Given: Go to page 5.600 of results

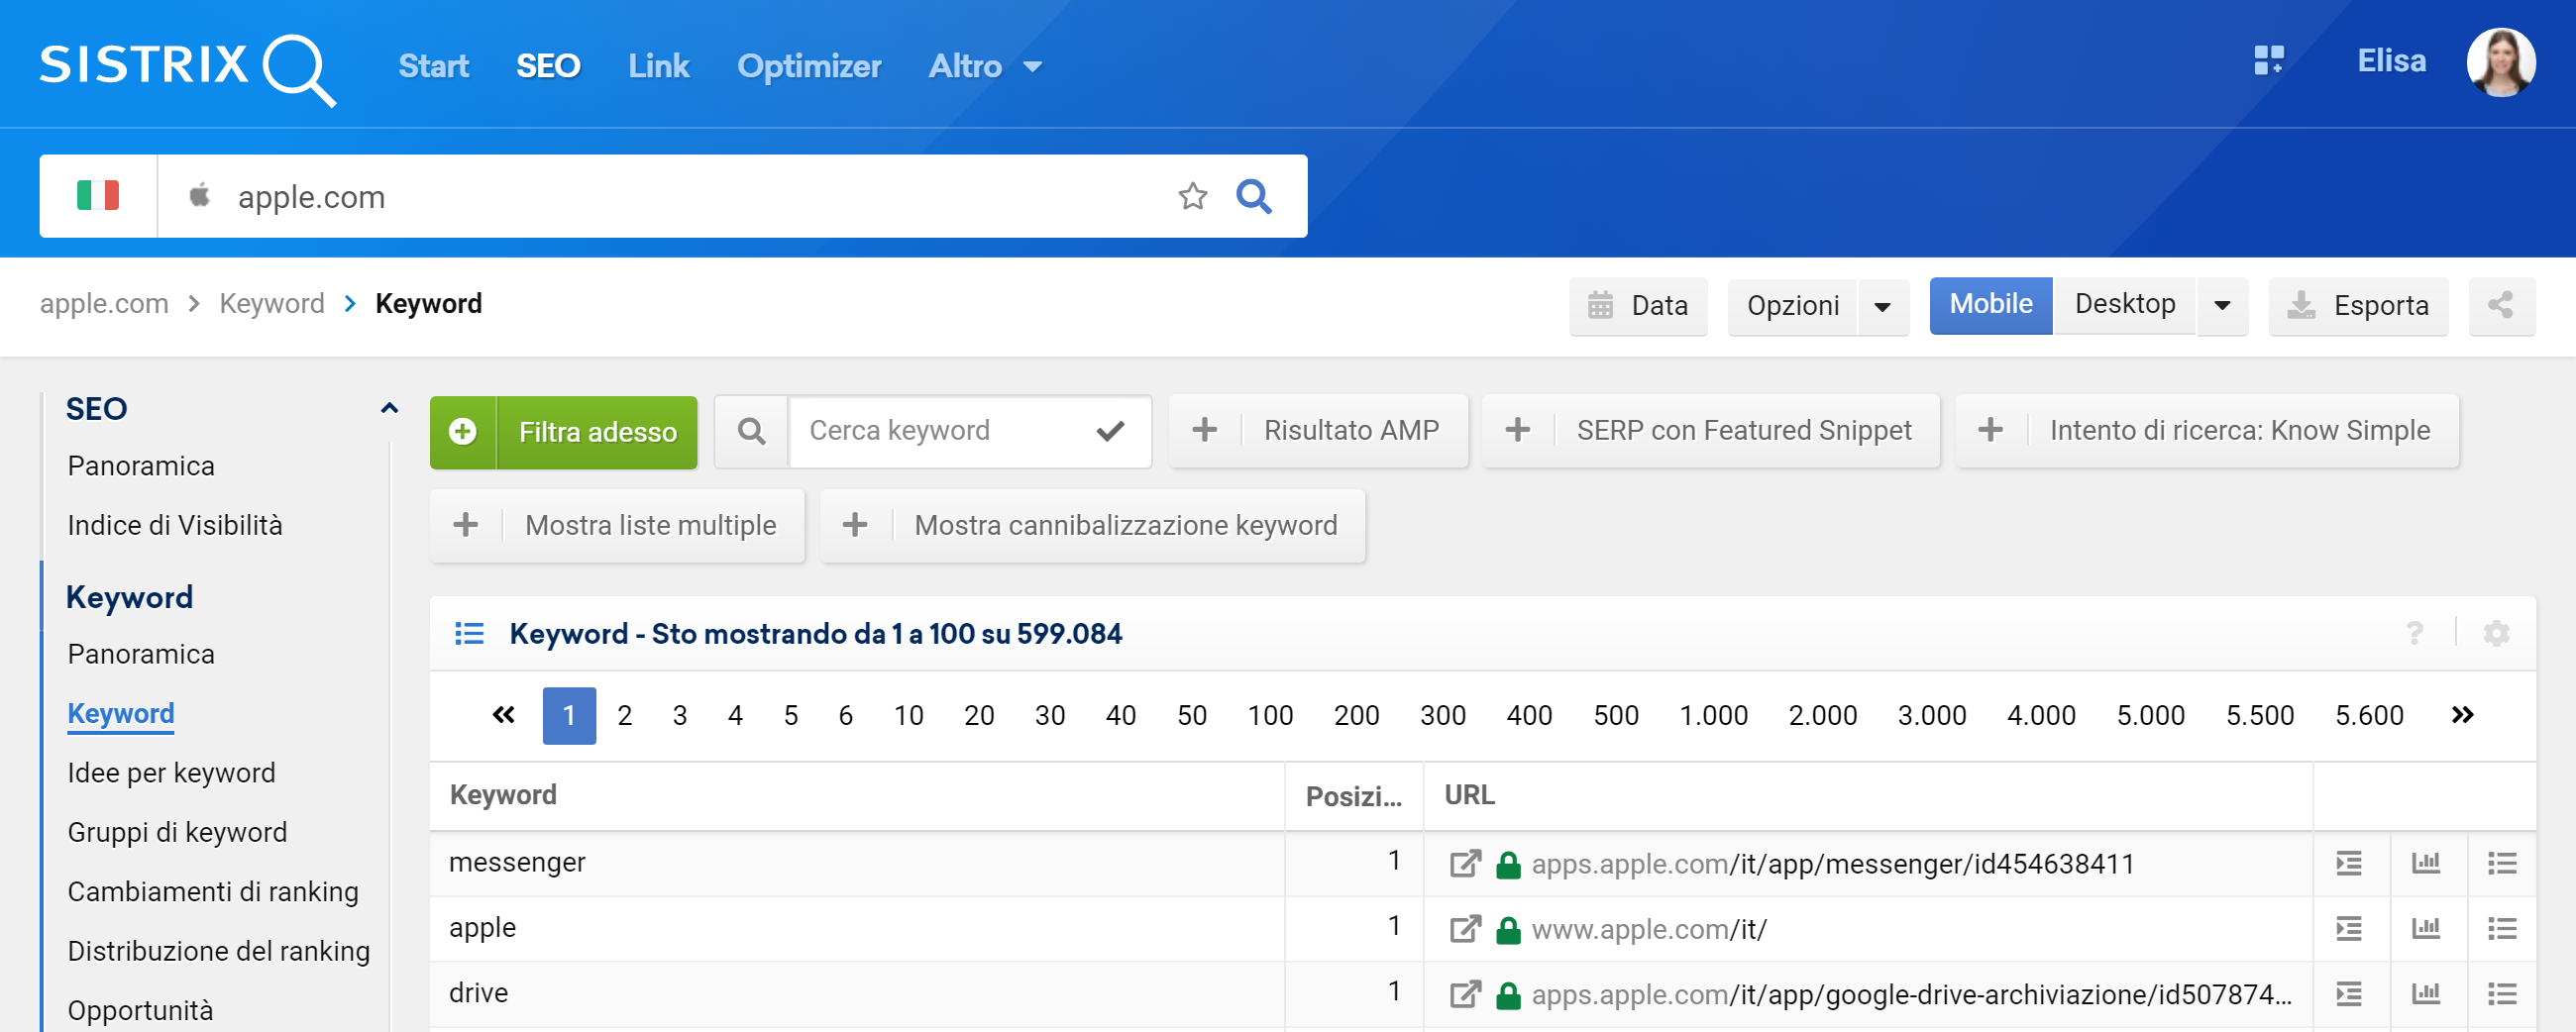Looking at the screenshot, I should click(2368, 715).
